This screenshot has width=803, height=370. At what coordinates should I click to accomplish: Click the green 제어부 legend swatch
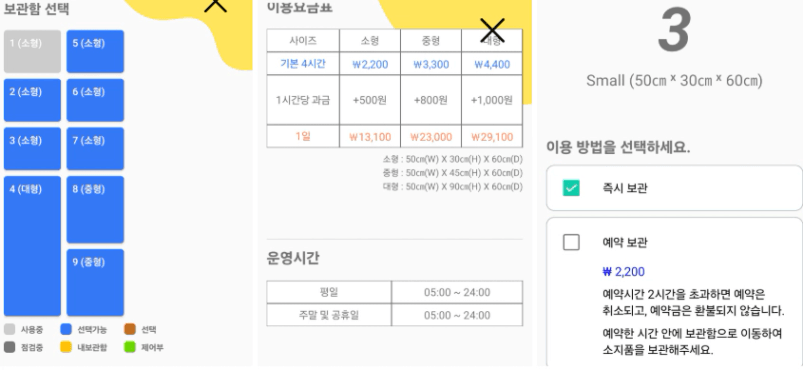130,347
